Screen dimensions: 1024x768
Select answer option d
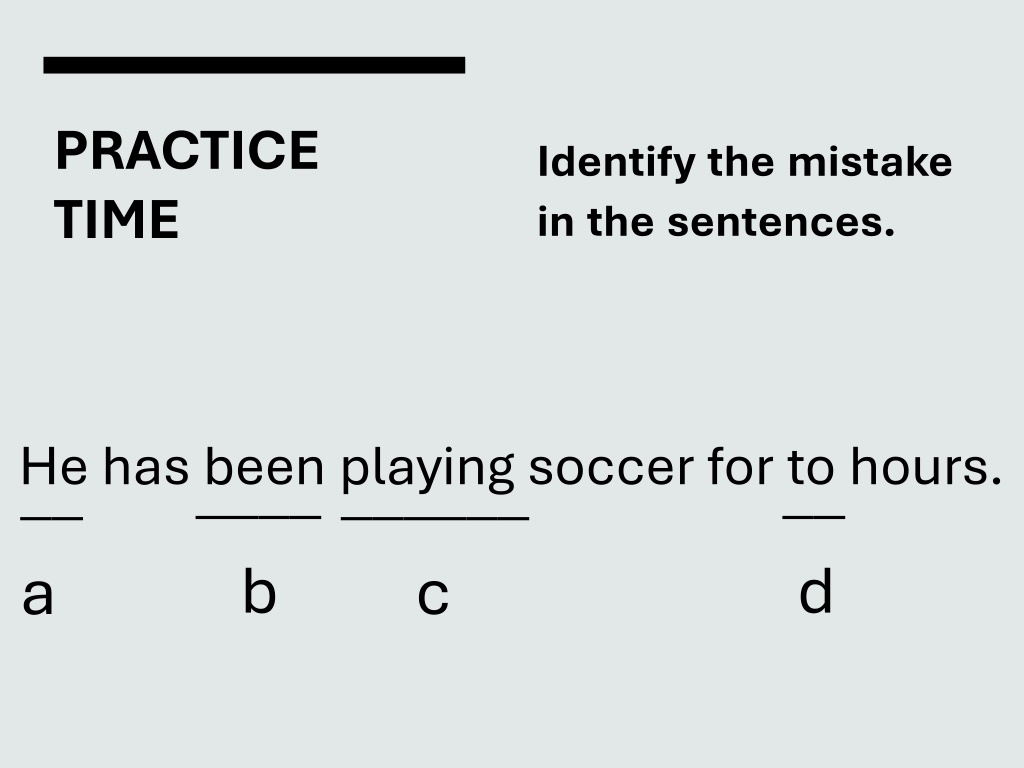click(x=815, y=590)
